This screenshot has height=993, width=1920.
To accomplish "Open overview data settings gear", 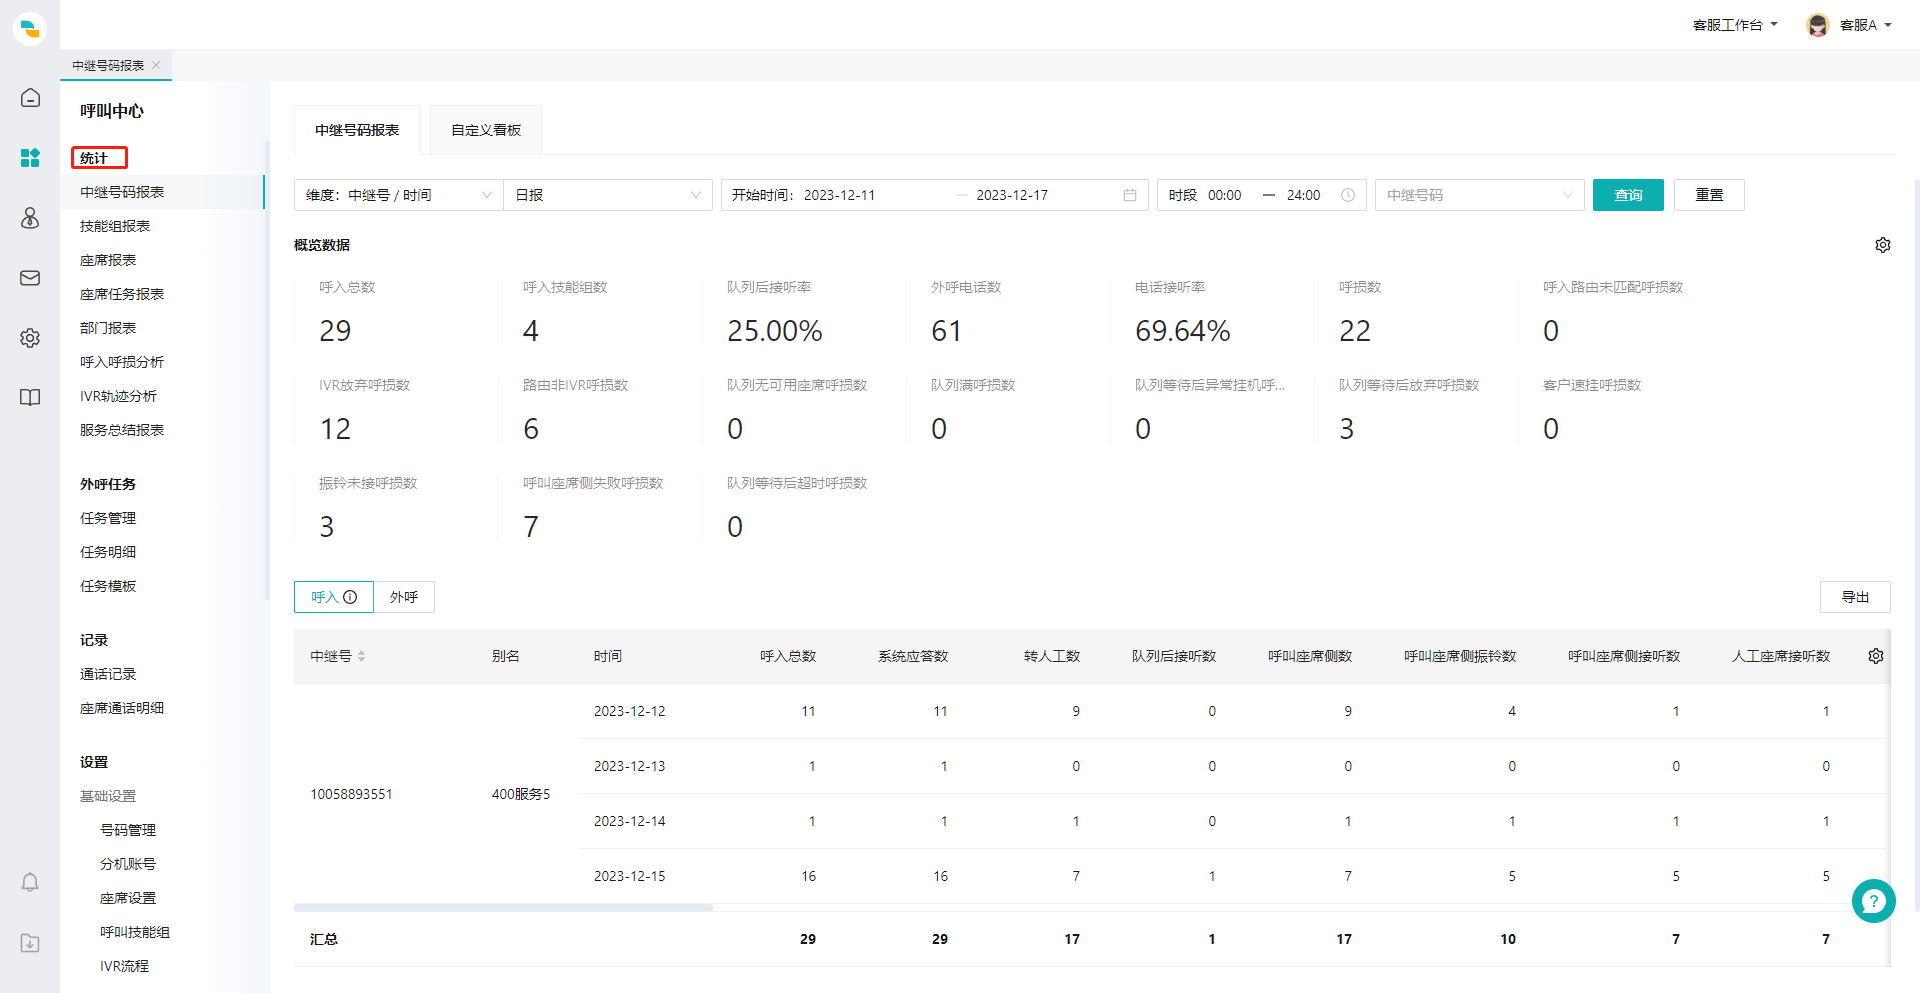I will (x=1883, y=245).
